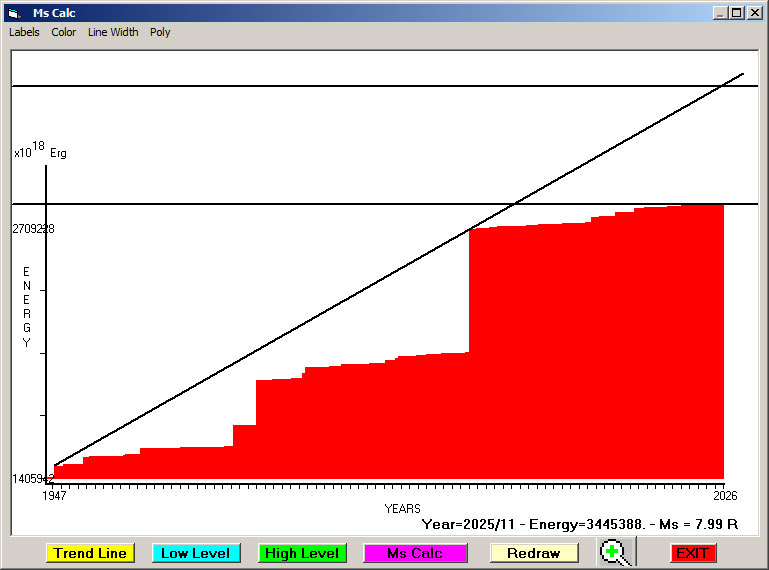The image size is (769, 570).
Task: Click the magnifier zoom-in icon
Action: tap(617, 552)
